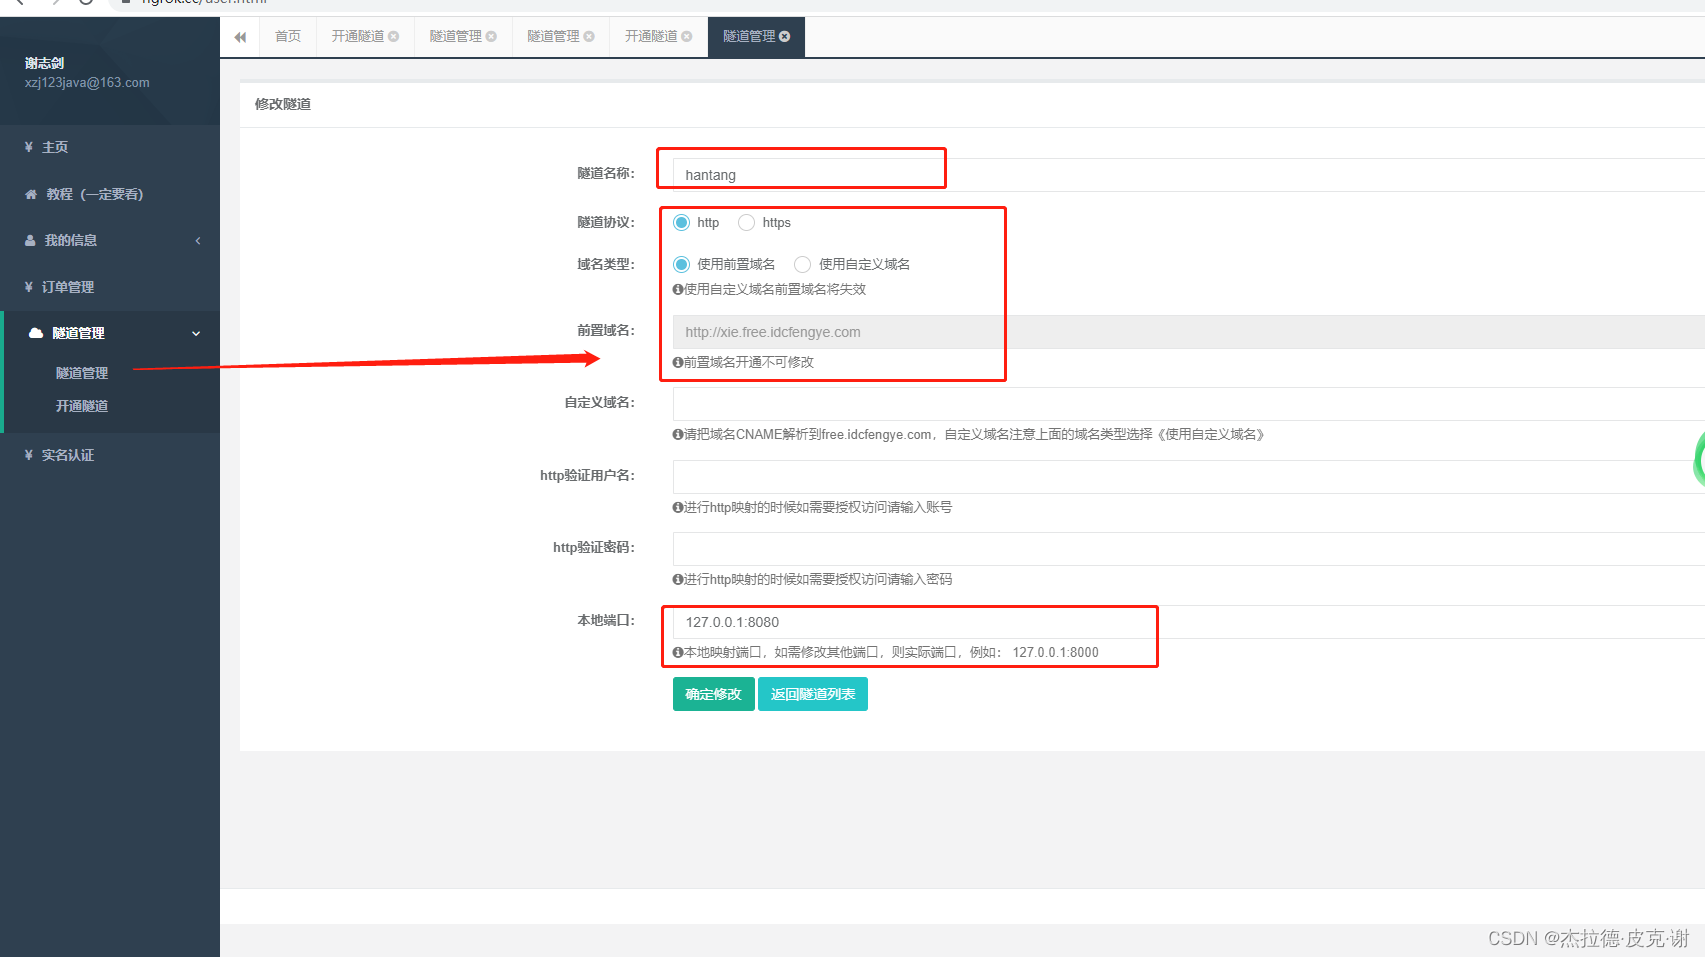The width and height of the screenshot is (1705, 957).
Task: Click the 隧道协议: label
Action: (x=606, y=222)
